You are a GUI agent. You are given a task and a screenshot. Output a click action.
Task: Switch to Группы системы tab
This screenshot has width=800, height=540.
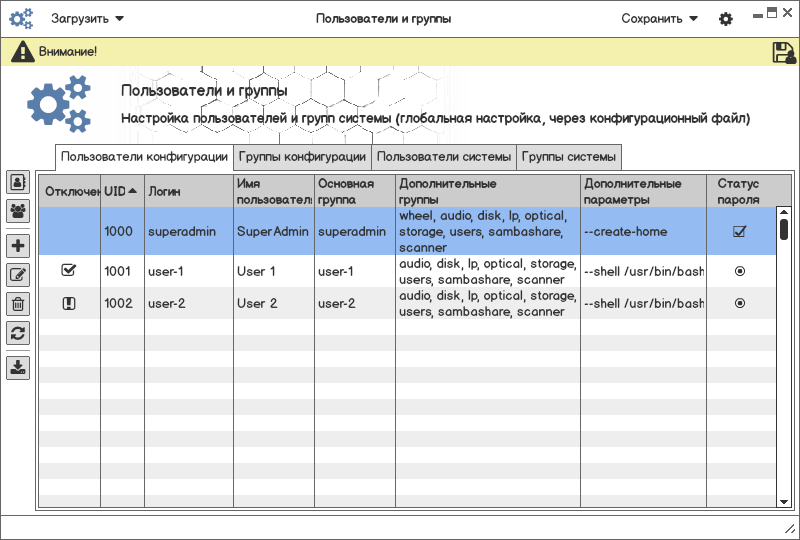(569, 157)
